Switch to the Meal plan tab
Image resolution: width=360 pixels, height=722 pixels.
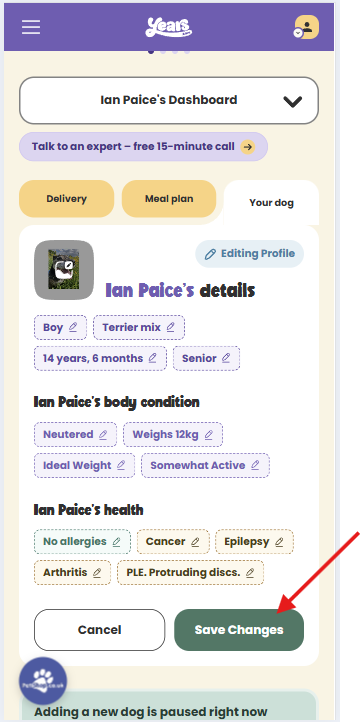[x=169, y=199]
